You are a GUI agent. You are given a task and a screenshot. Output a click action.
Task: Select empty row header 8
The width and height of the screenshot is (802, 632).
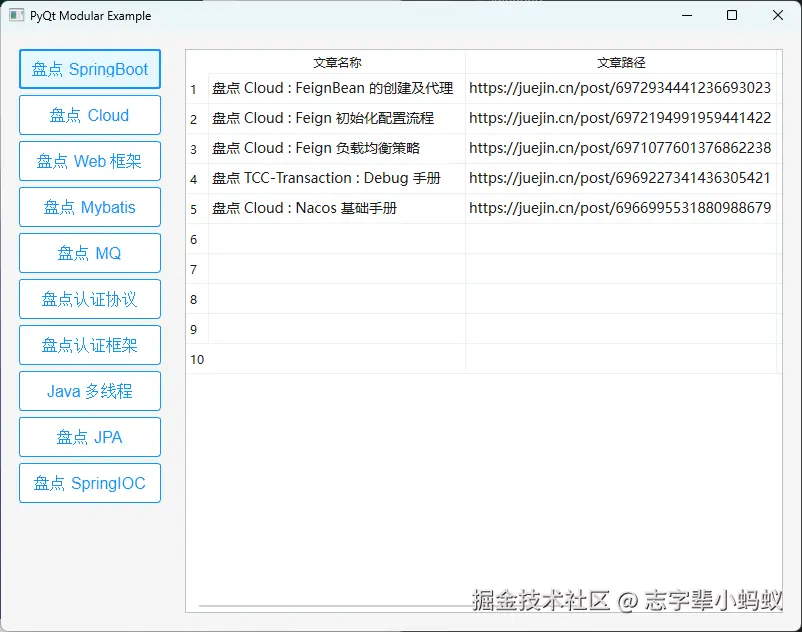pos(197,299)
